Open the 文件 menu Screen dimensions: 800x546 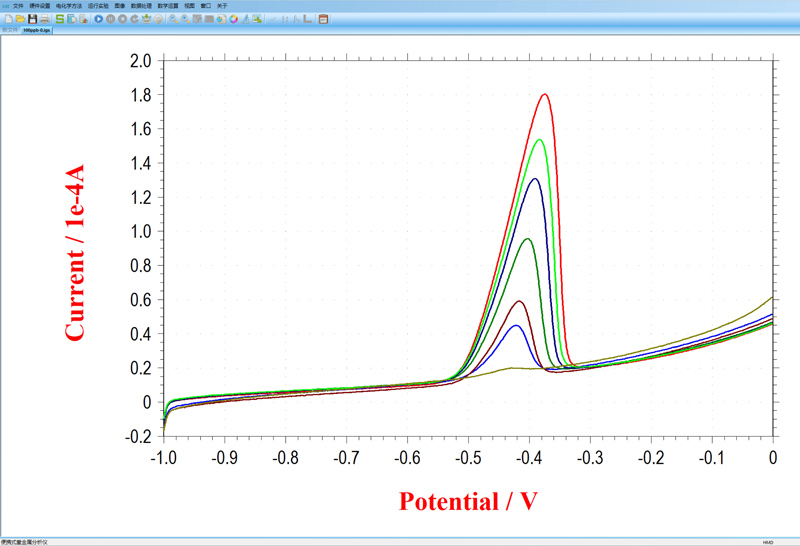point(18,6)
